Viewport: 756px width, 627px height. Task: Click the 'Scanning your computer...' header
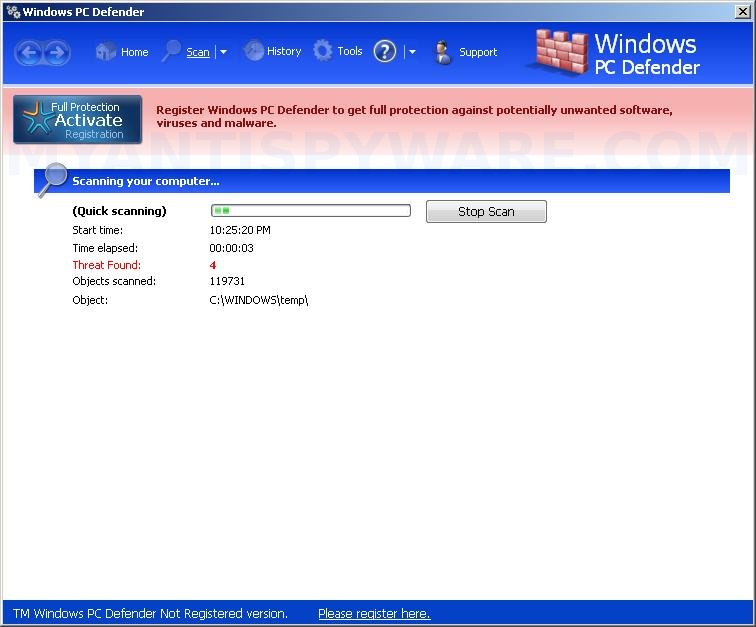point(146,181)
